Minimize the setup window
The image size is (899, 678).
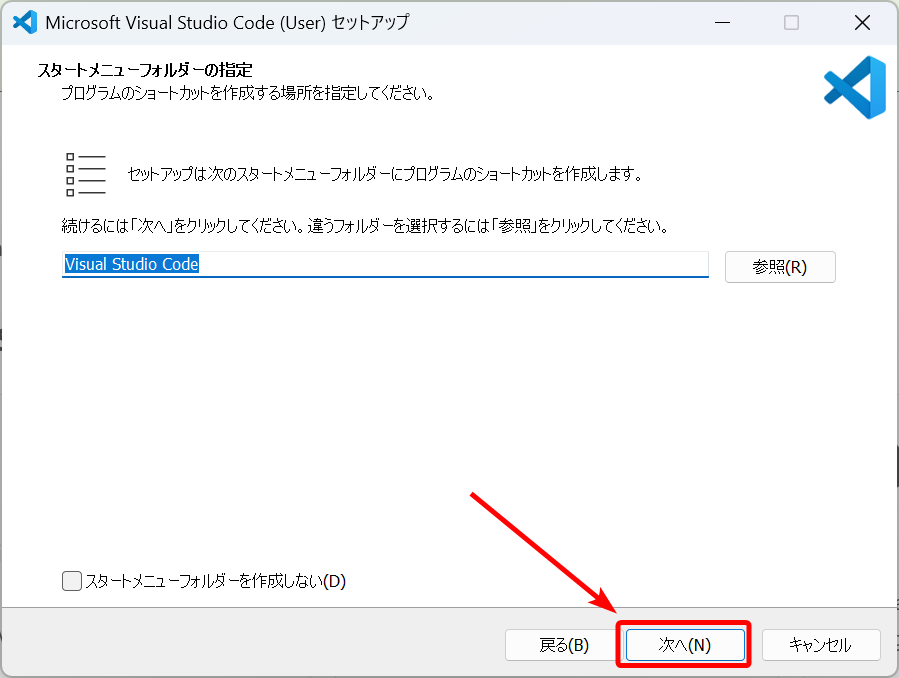pos(720,22)
